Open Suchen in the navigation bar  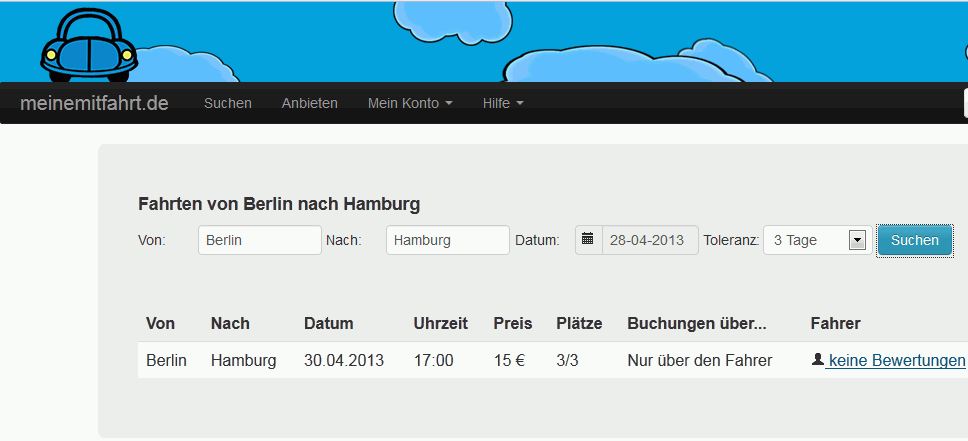(227, 103)
